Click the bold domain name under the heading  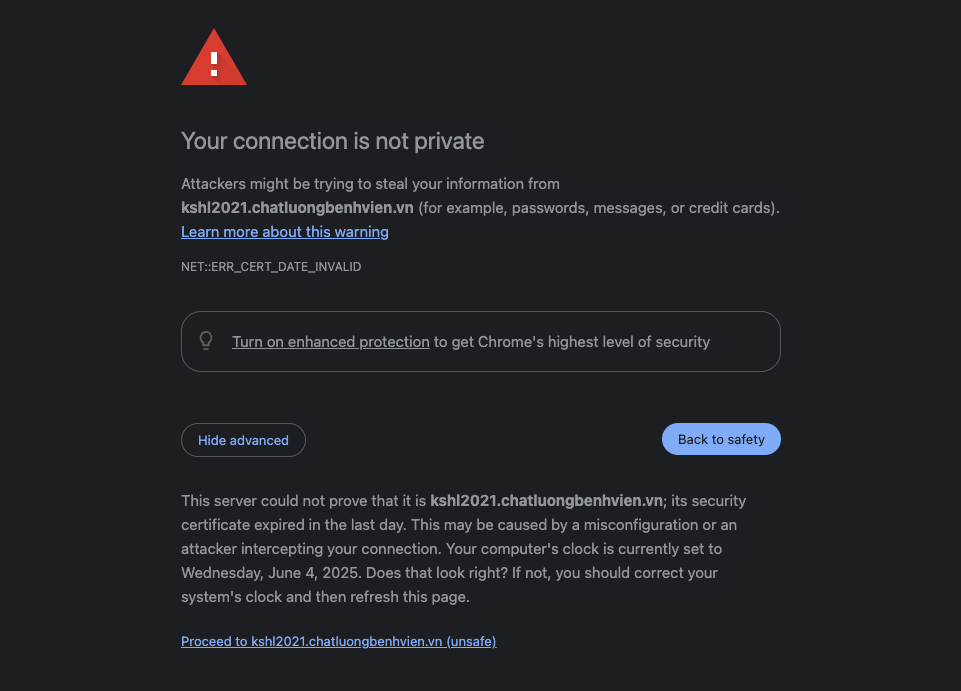pyautogui.click(x=297, y=208)
